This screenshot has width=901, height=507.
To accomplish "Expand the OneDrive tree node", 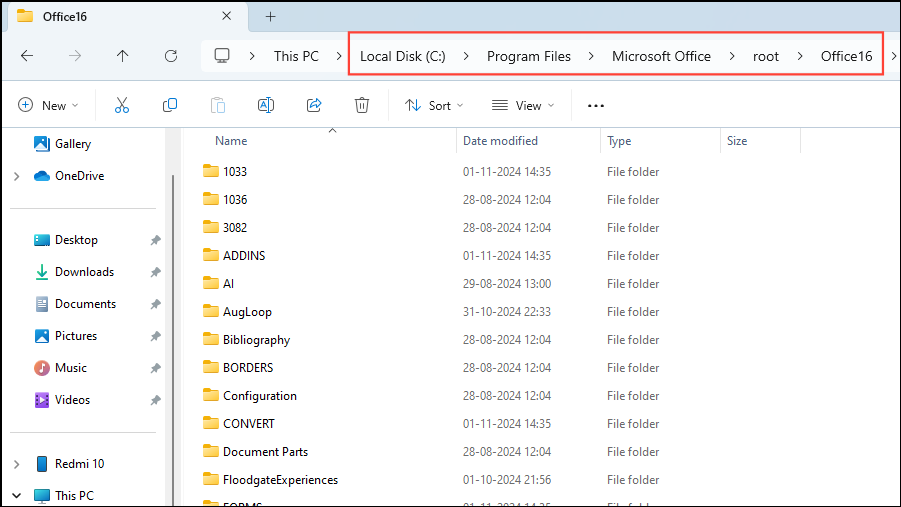I will pos(17,176).
